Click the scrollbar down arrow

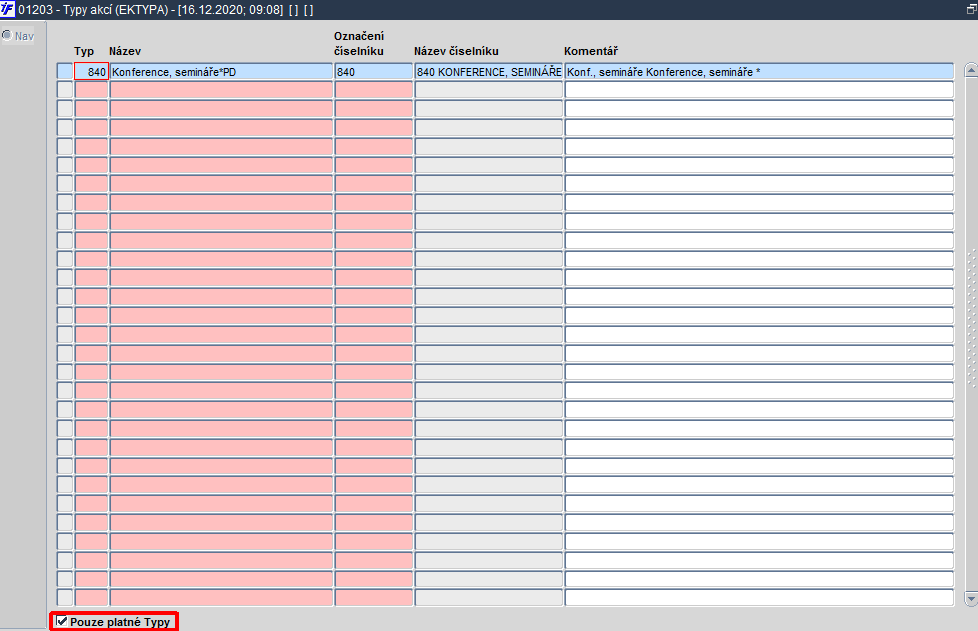(971, 599)
